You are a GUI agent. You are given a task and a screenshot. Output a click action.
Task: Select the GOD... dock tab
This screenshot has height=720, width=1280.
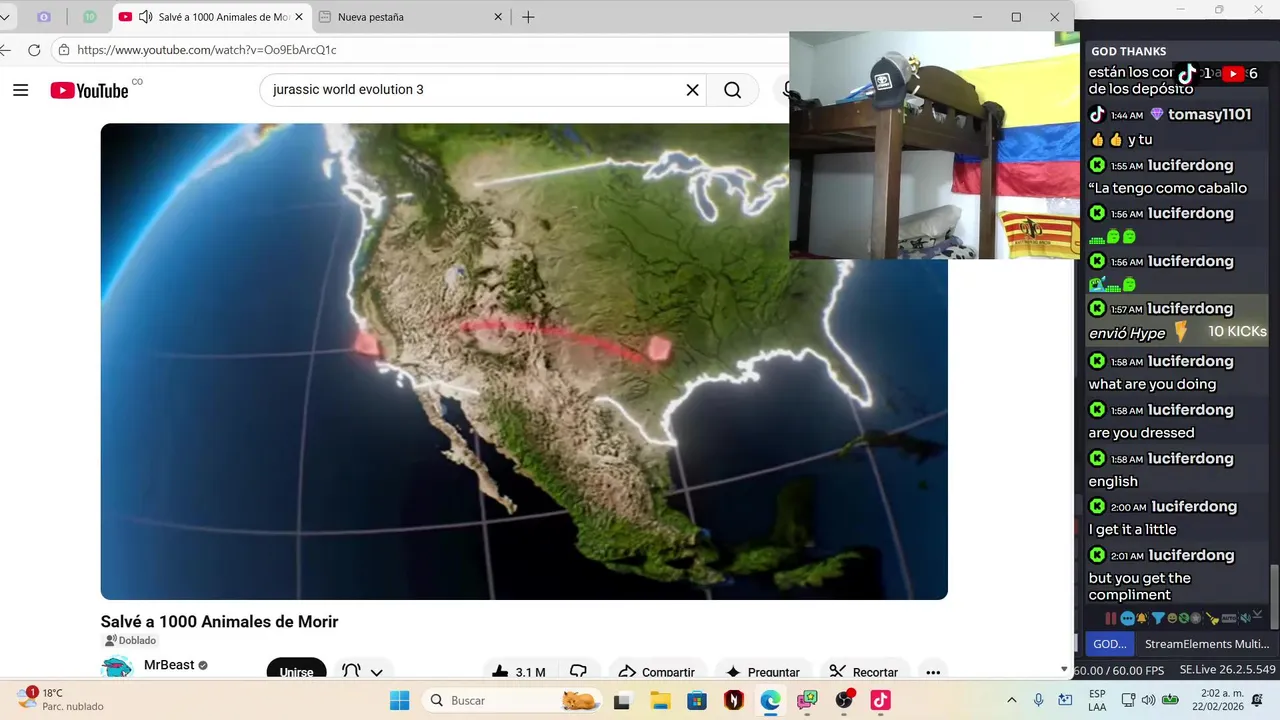click(1110, 644)
